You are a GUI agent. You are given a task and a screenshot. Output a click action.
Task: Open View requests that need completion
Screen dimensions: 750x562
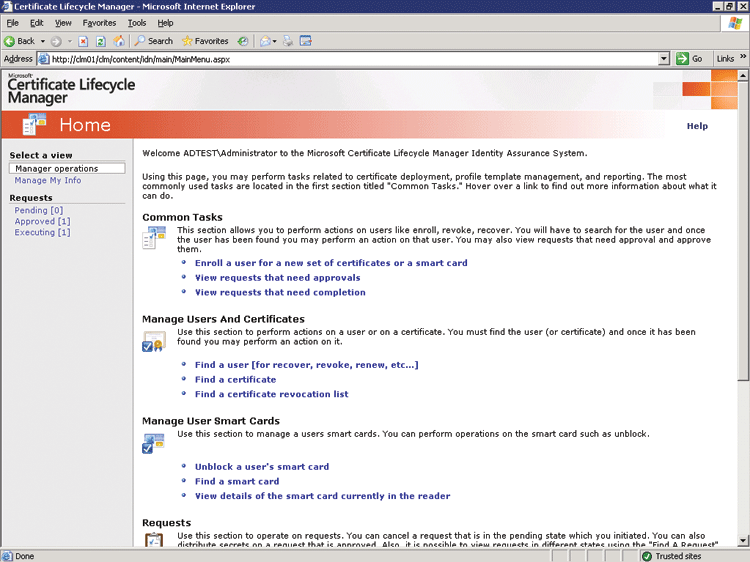click(280, 292)
